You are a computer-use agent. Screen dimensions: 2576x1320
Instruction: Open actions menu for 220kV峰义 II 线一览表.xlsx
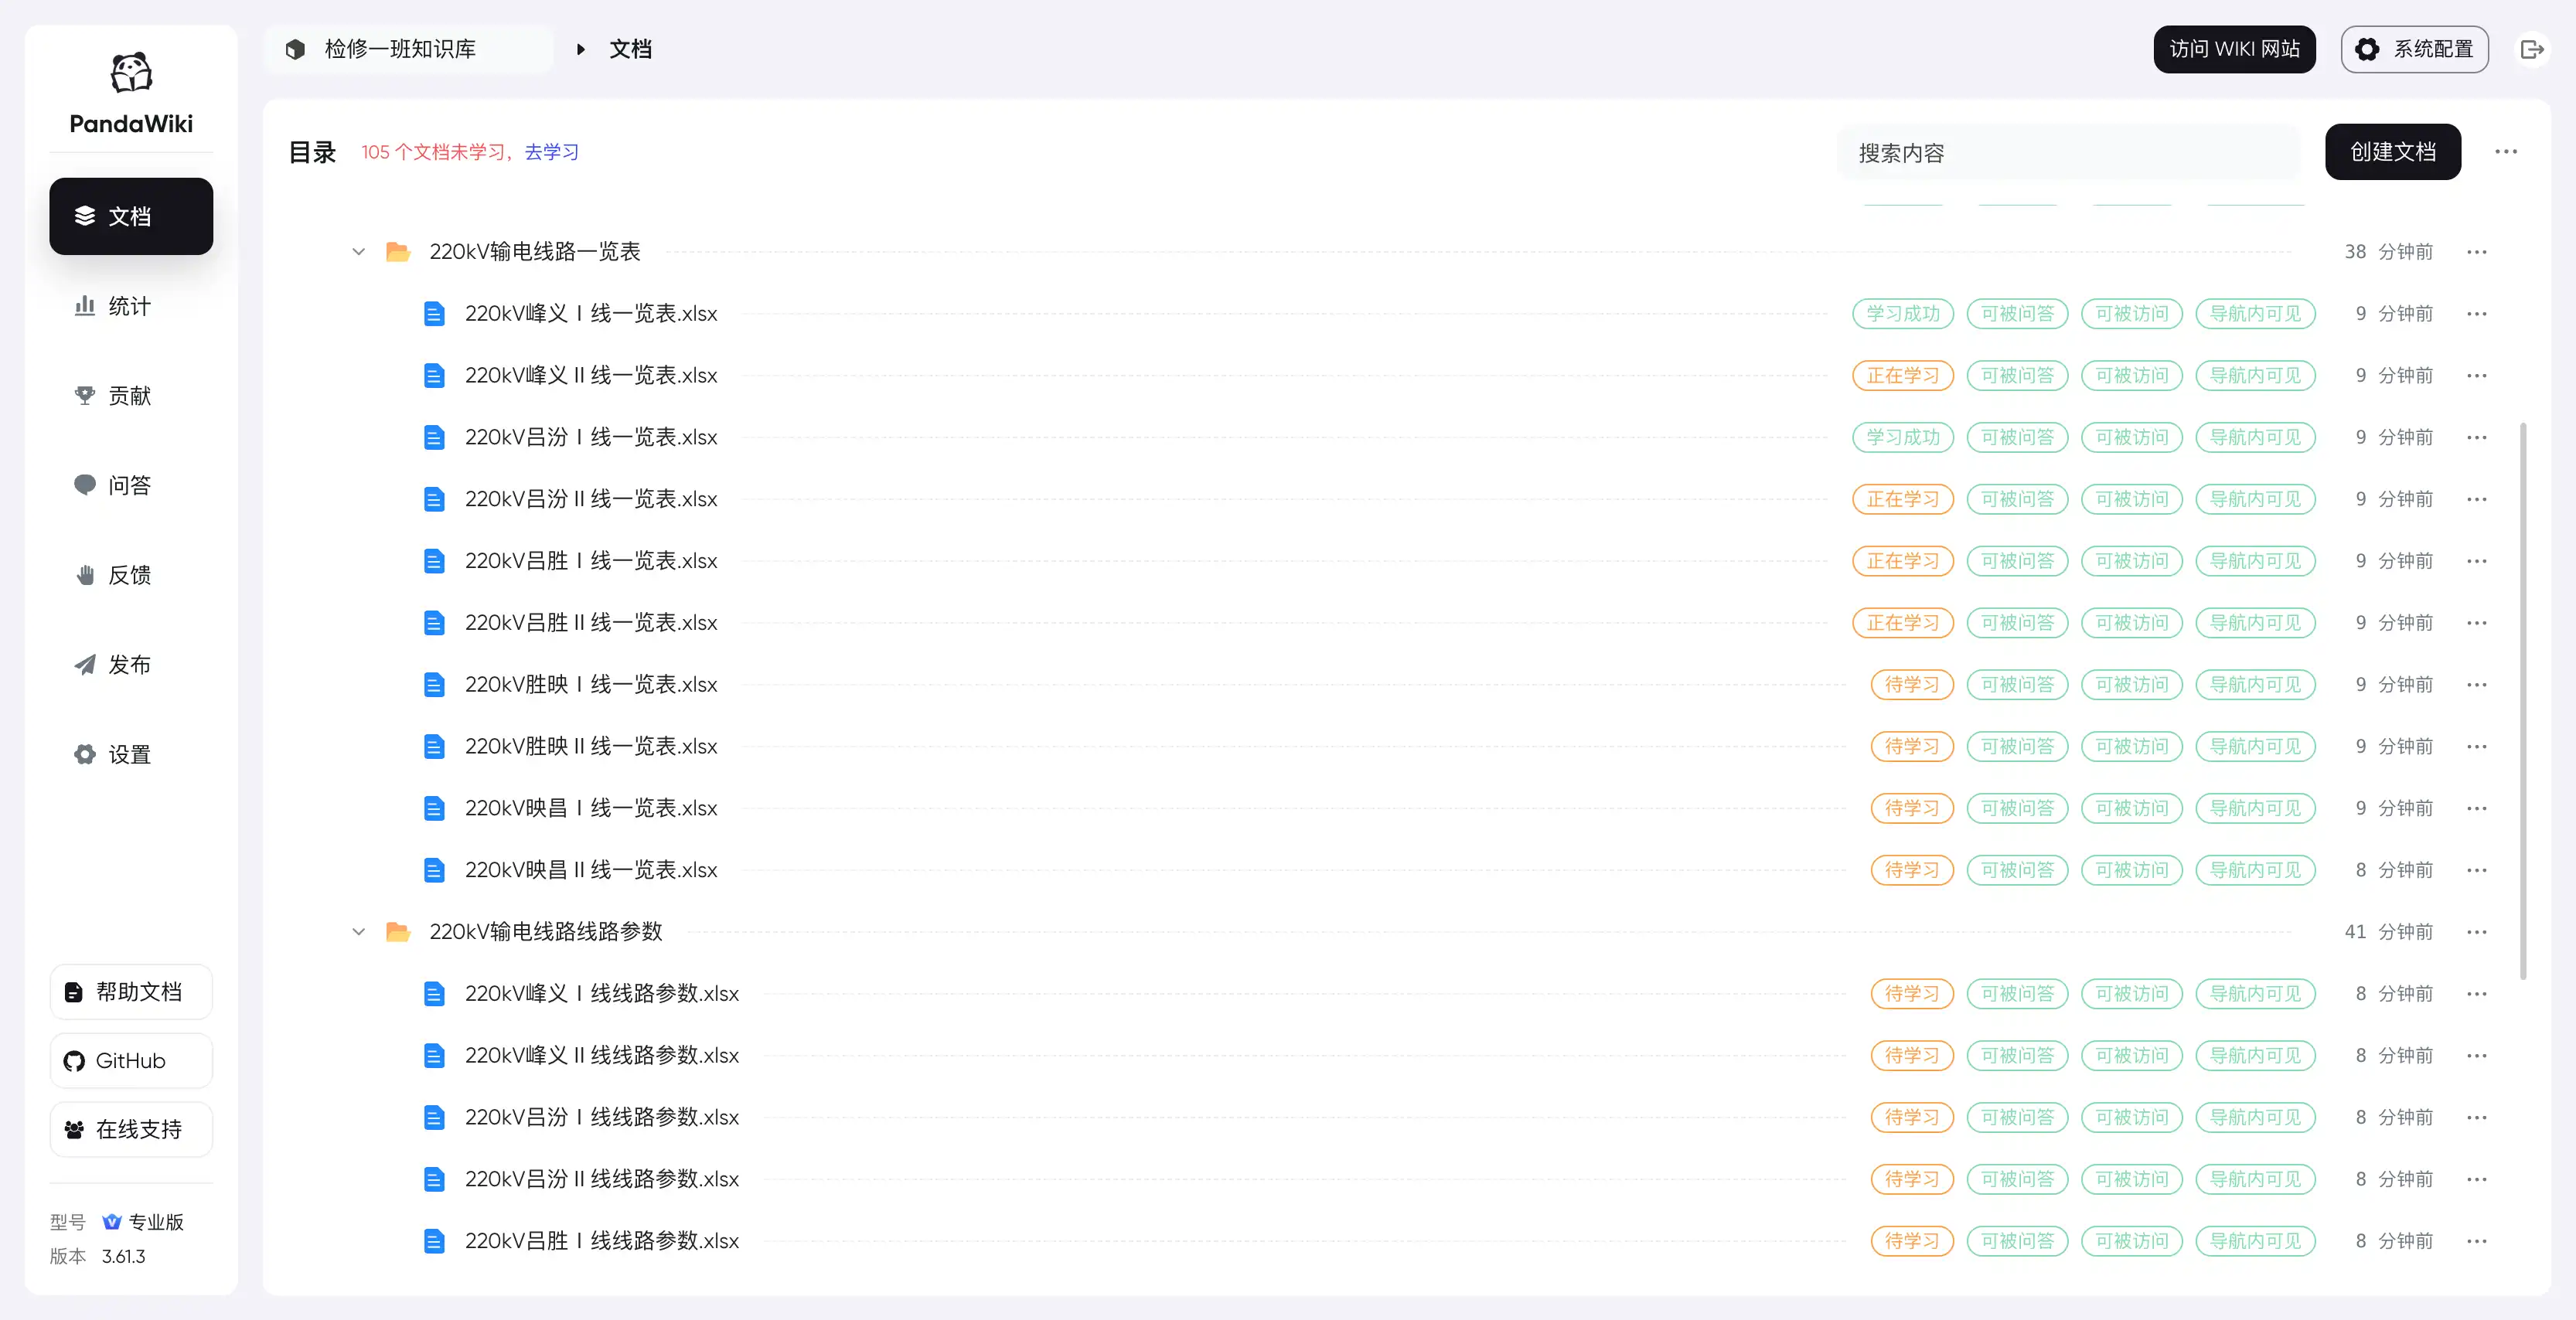2478,375
